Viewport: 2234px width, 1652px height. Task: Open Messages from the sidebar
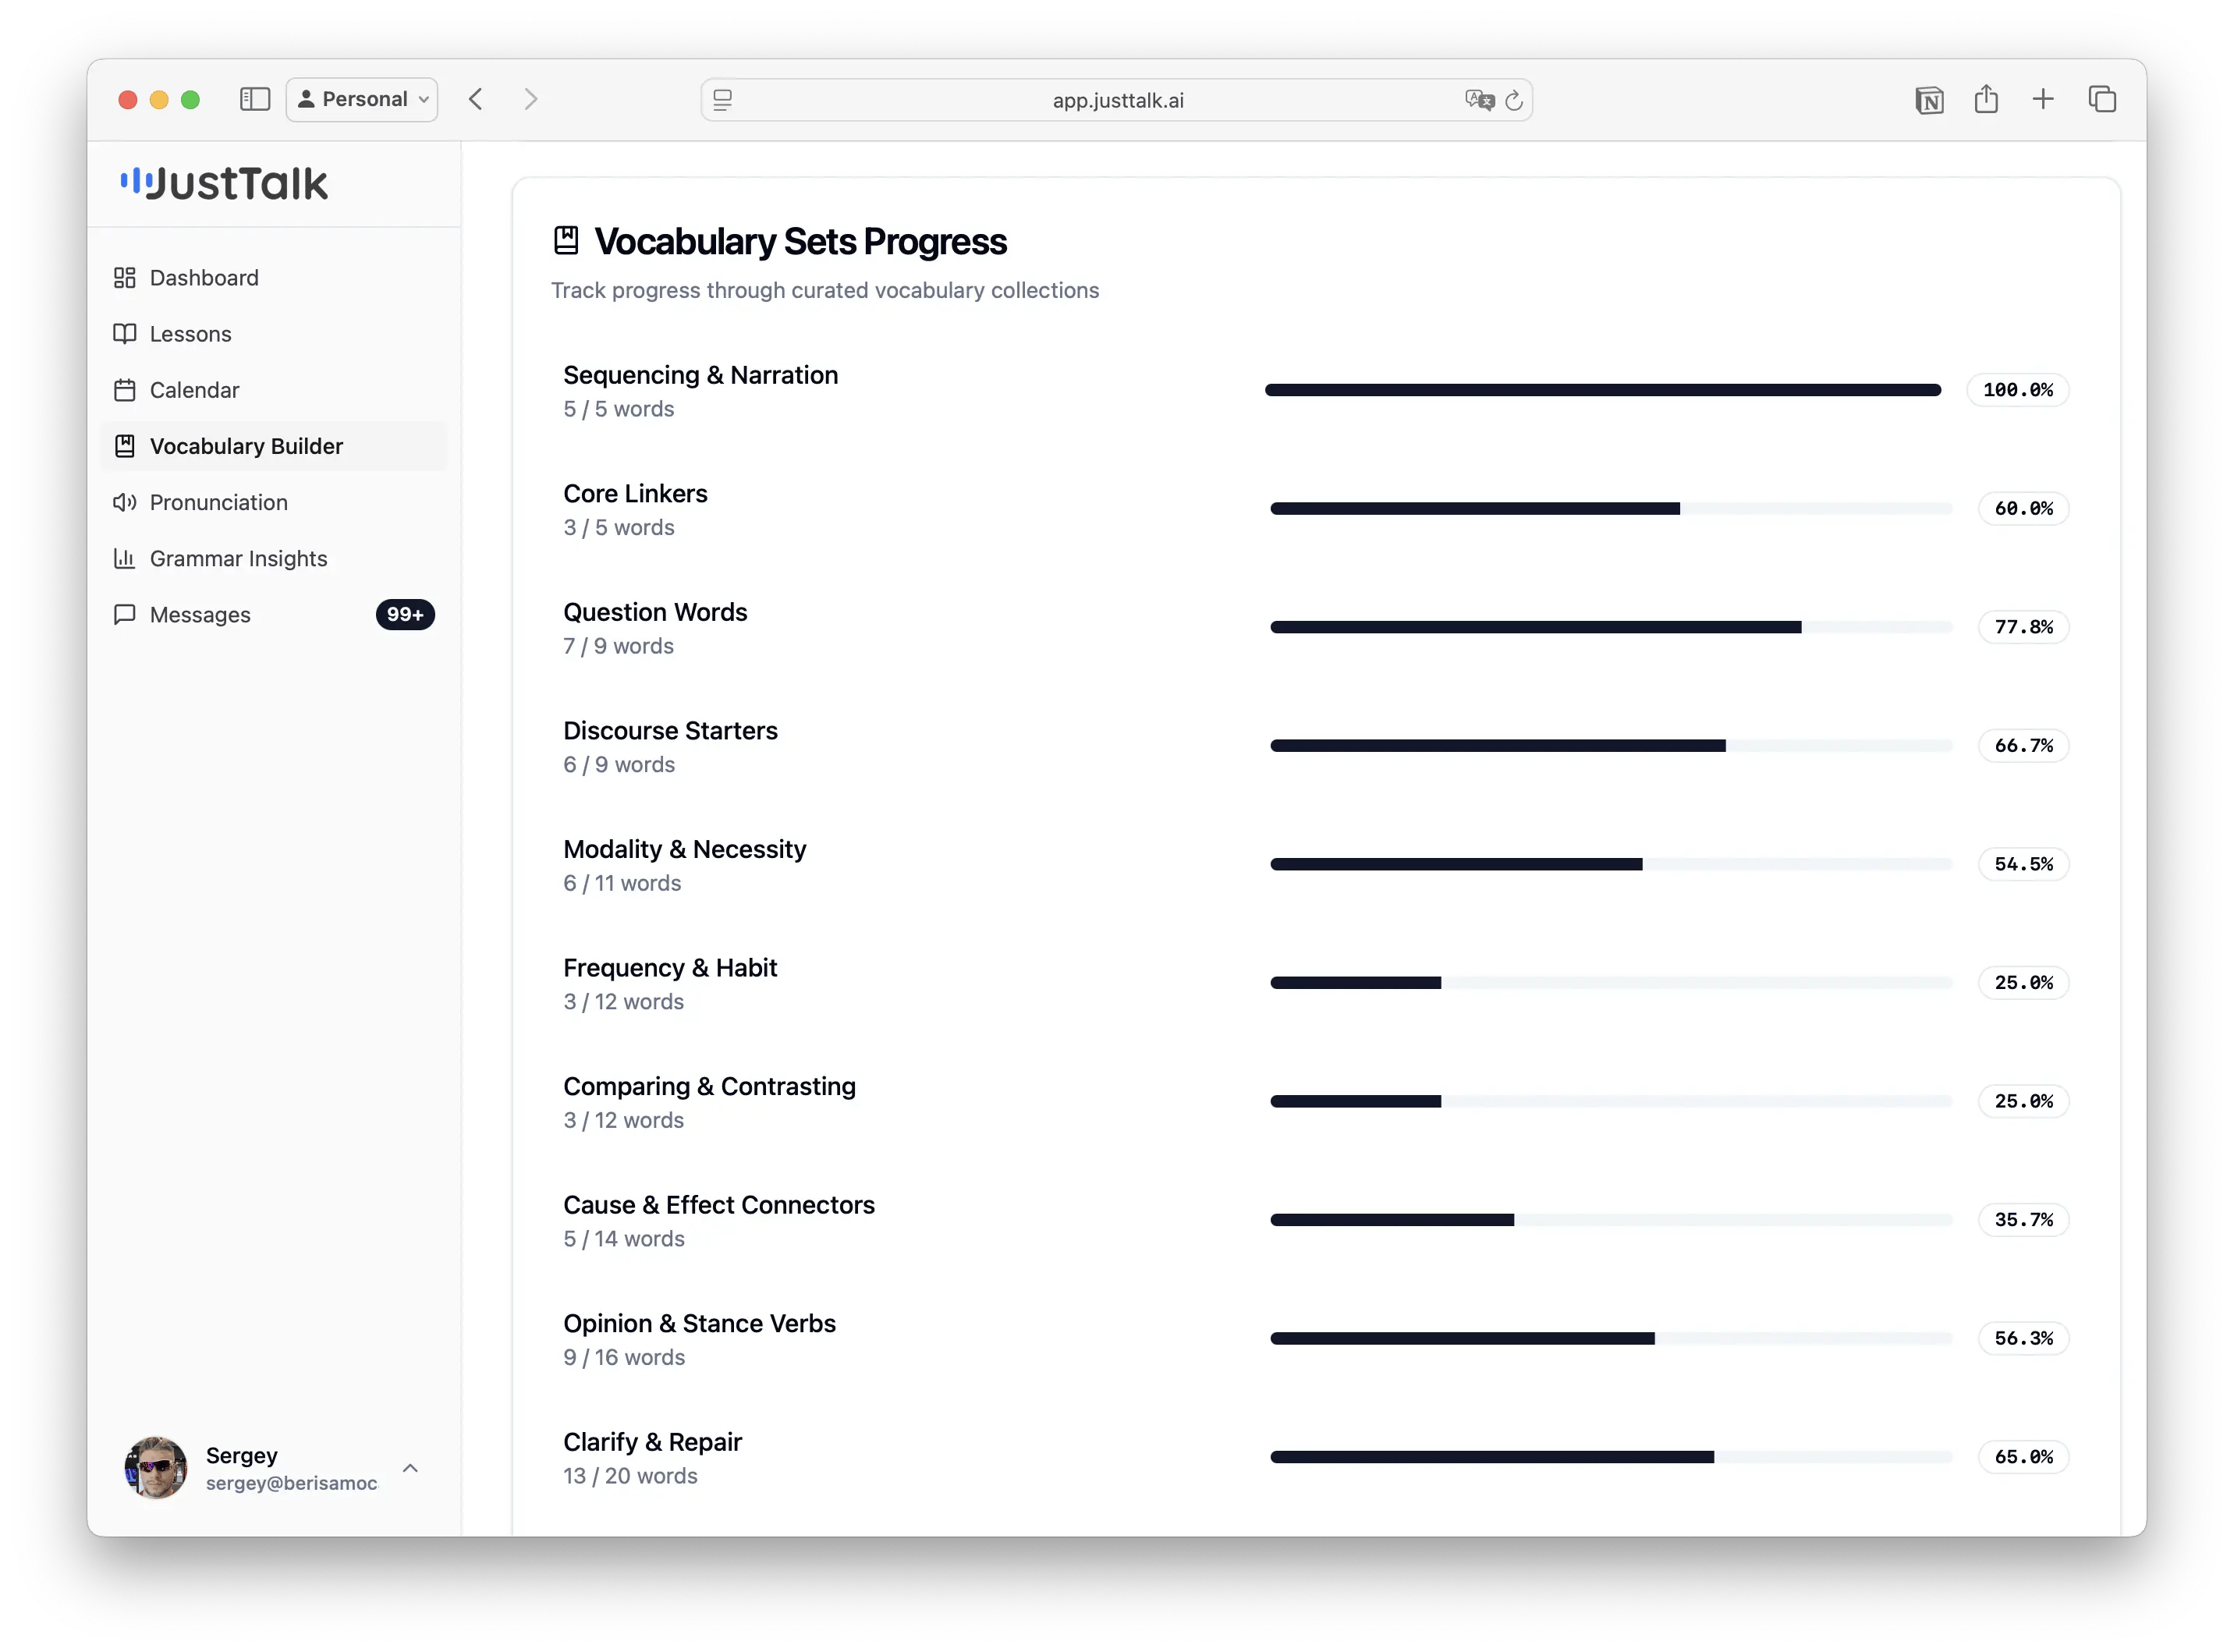pos(273,614)
